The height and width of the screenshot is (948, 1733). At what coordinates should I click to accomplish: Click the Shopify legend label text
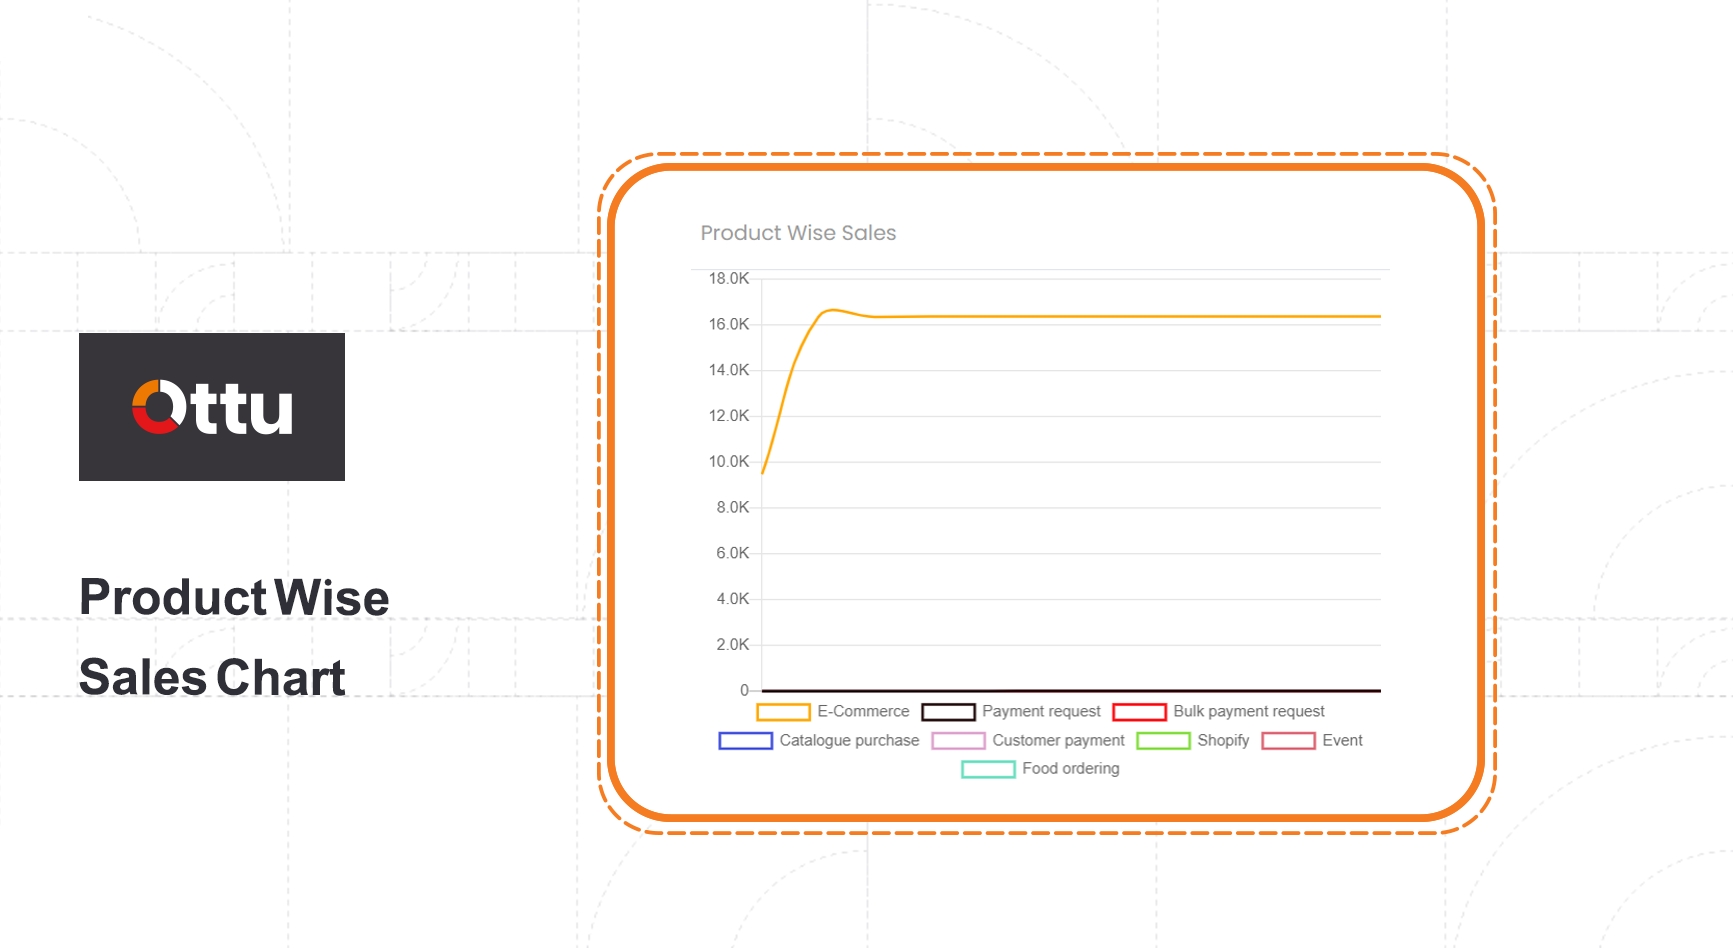1223,740
